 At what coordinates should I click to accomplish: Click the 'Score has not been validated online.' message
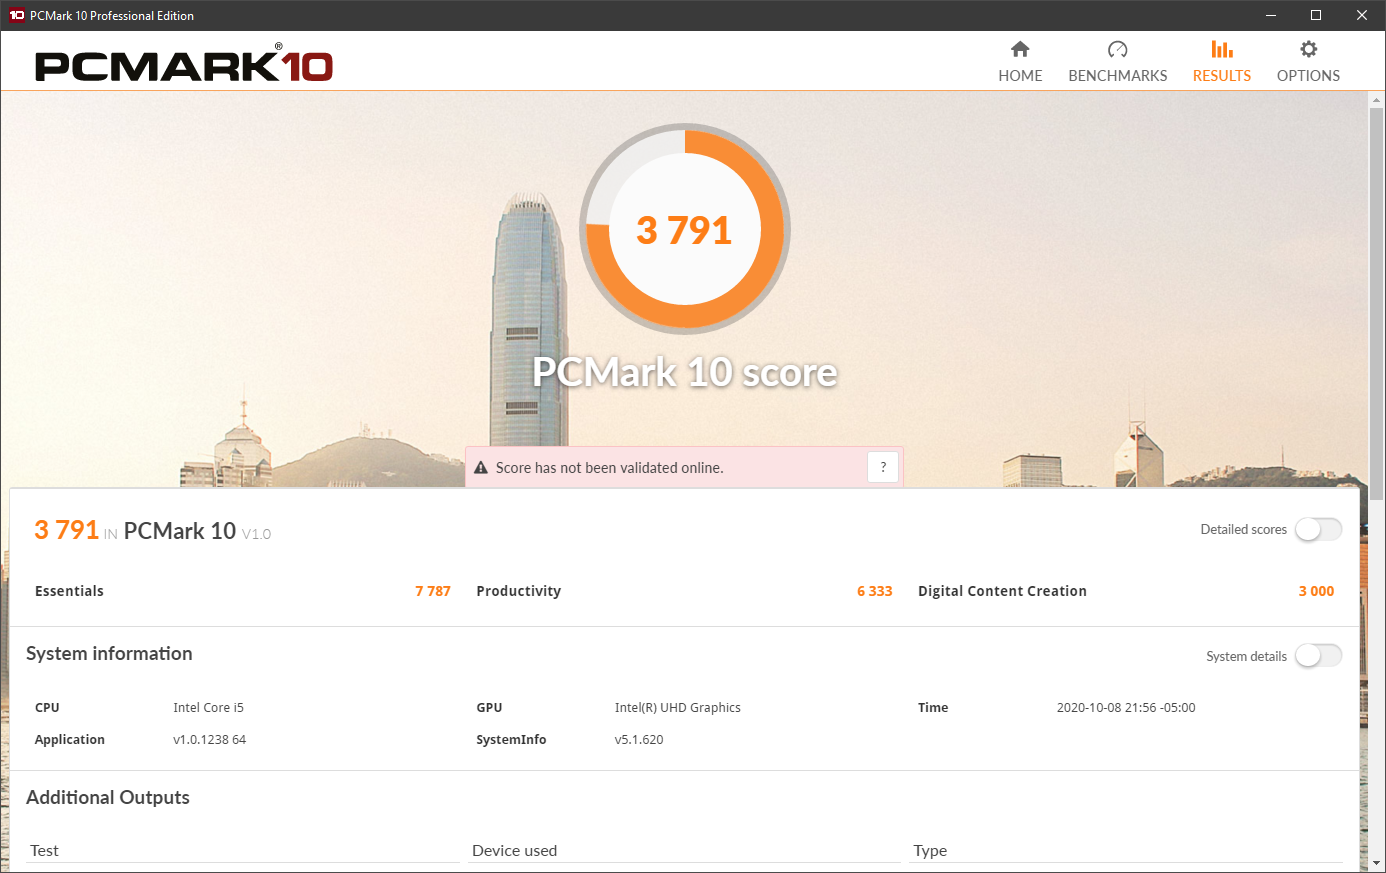tap(610, 468)
